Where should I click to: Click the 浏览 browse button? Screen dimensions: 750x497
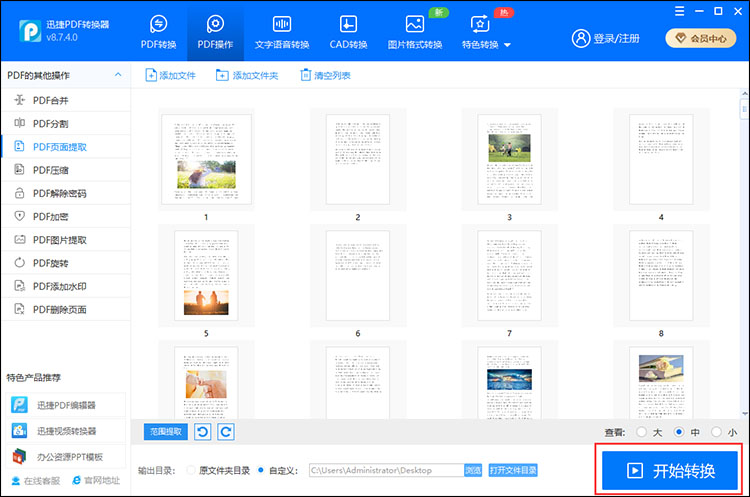click(x=473, y=470)
